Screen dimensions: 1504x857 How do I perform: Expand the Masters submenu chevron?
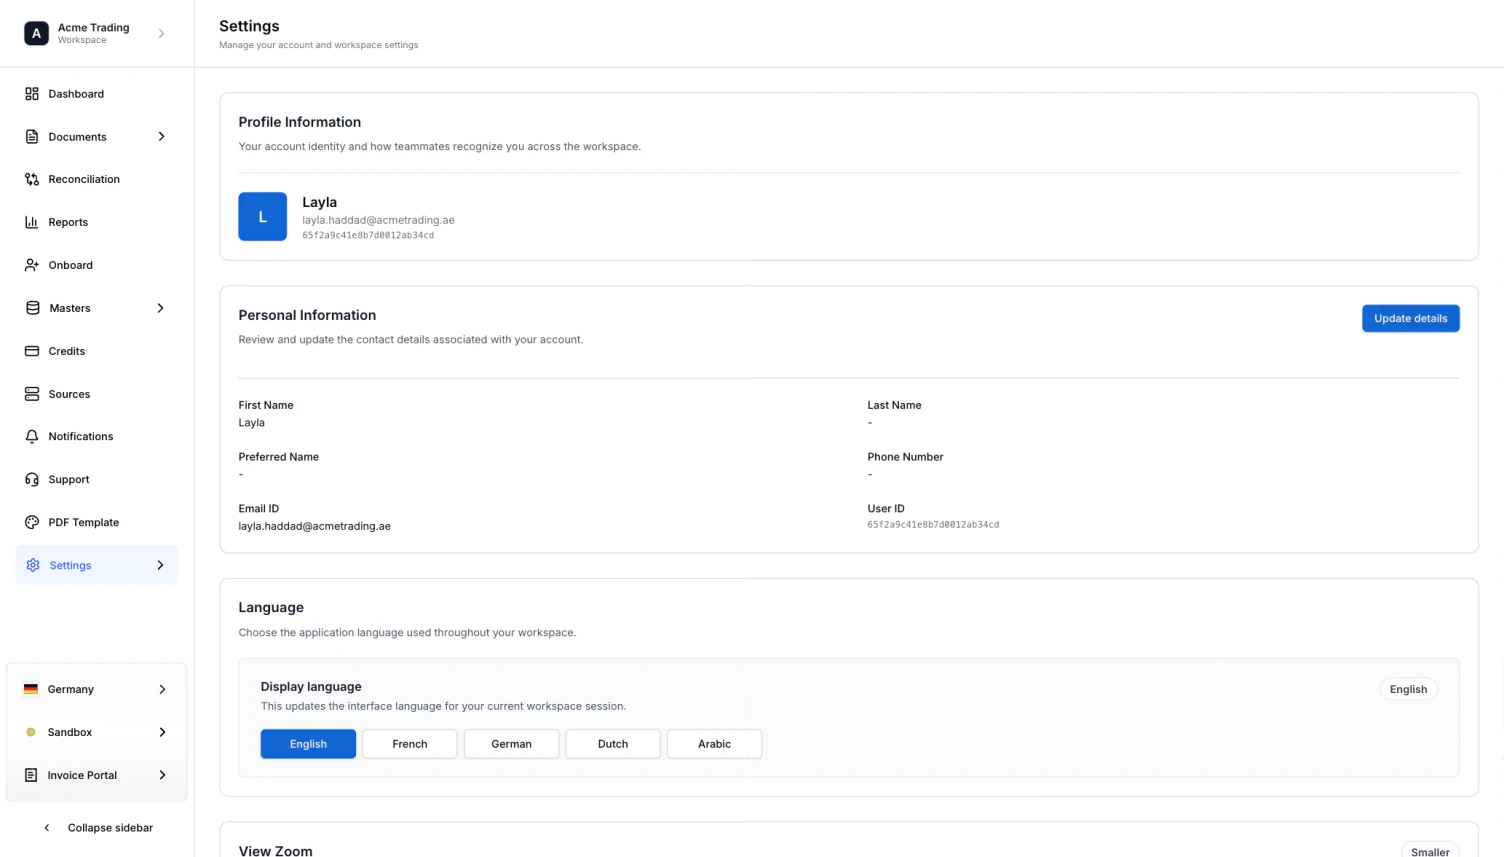[x=160, y=308]
